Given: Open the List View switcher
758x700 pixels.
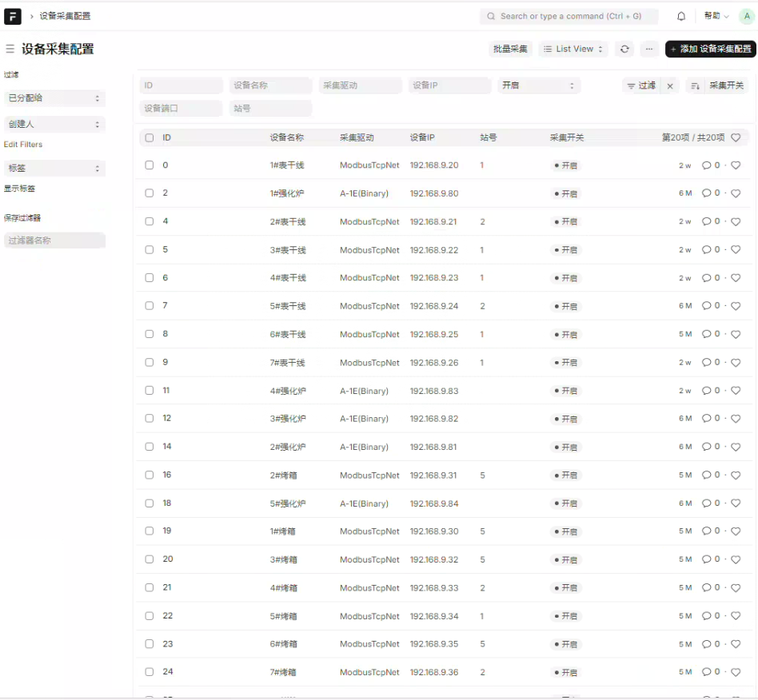Looking at the screenshot, I should (x=574, y=49).
